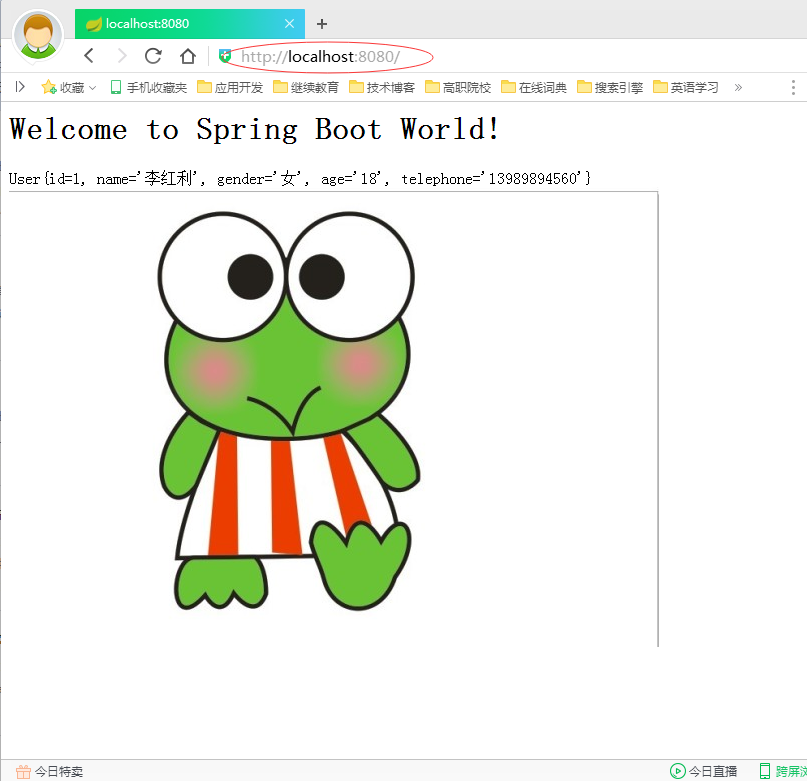Go forward to next page

tap(121, 56)
